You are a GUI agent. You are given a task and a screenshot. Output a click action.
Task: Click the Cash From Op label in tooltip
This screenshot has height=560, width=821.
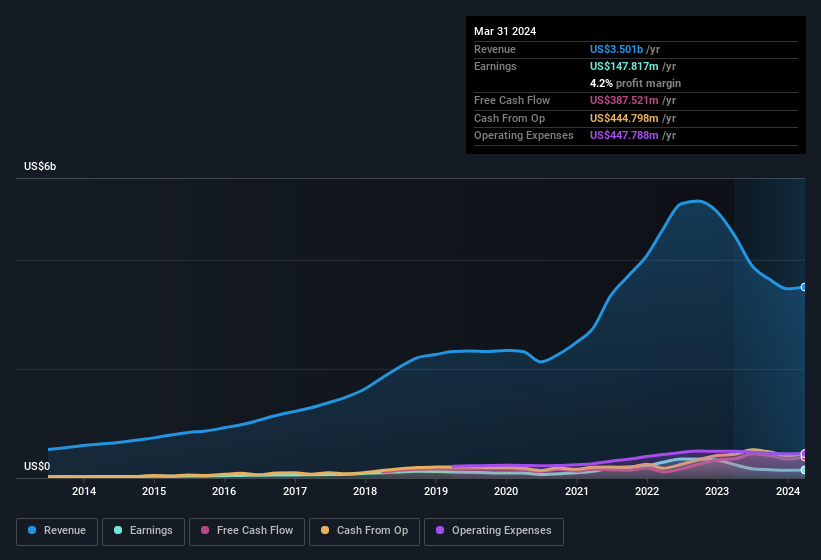pos(509,118)
